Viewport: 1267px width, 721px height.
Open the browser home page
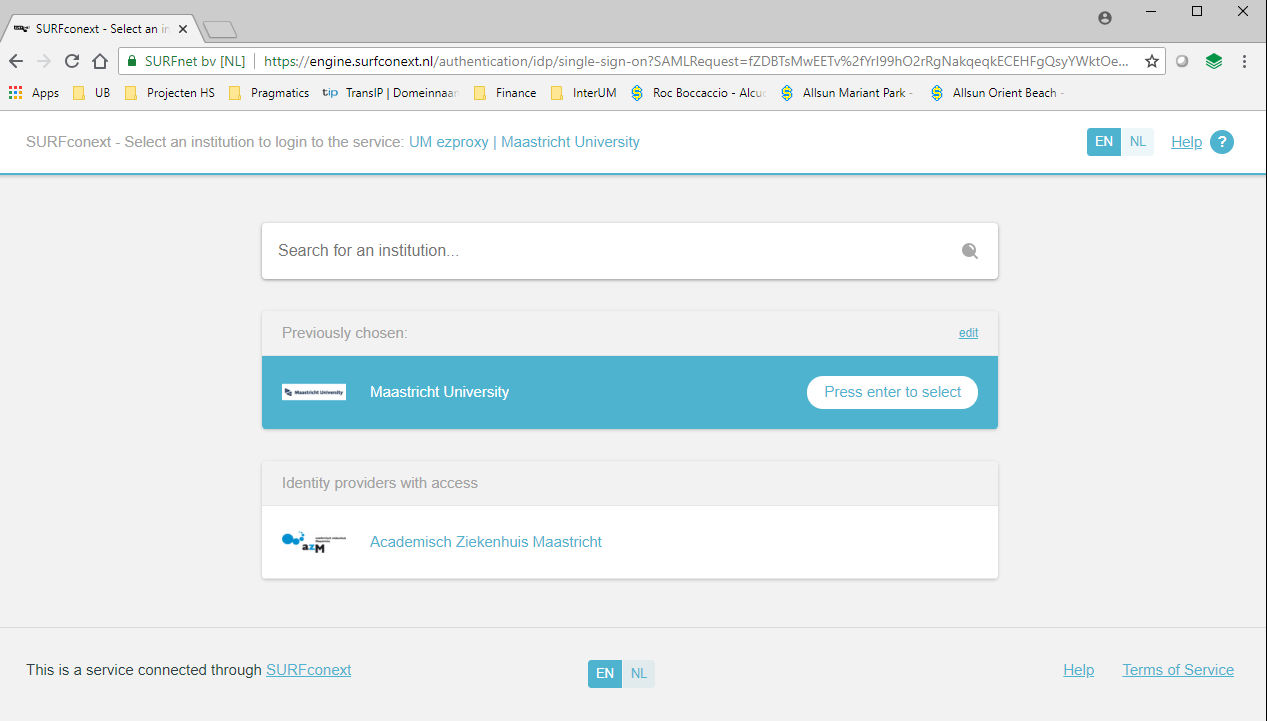click(x=100, y=61)
